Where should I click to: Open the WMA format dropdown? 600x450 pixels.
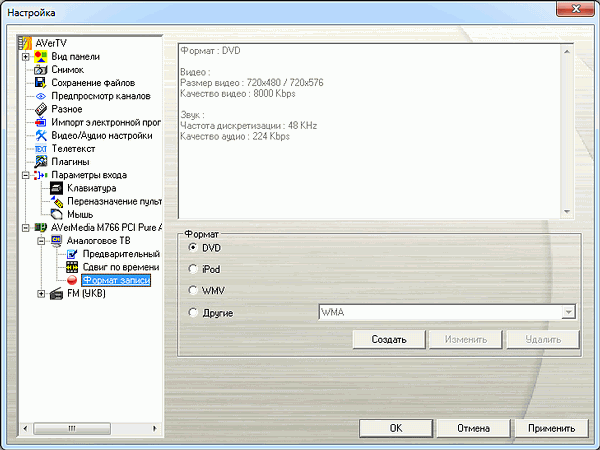click(569, 312)
